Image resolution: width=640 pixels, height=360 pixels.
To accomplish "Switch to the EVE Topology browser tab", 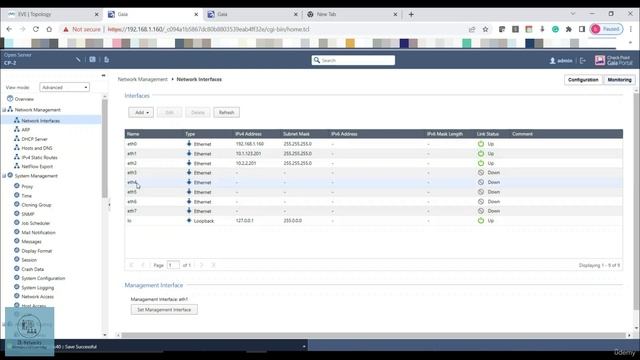I will click(52, 14).
